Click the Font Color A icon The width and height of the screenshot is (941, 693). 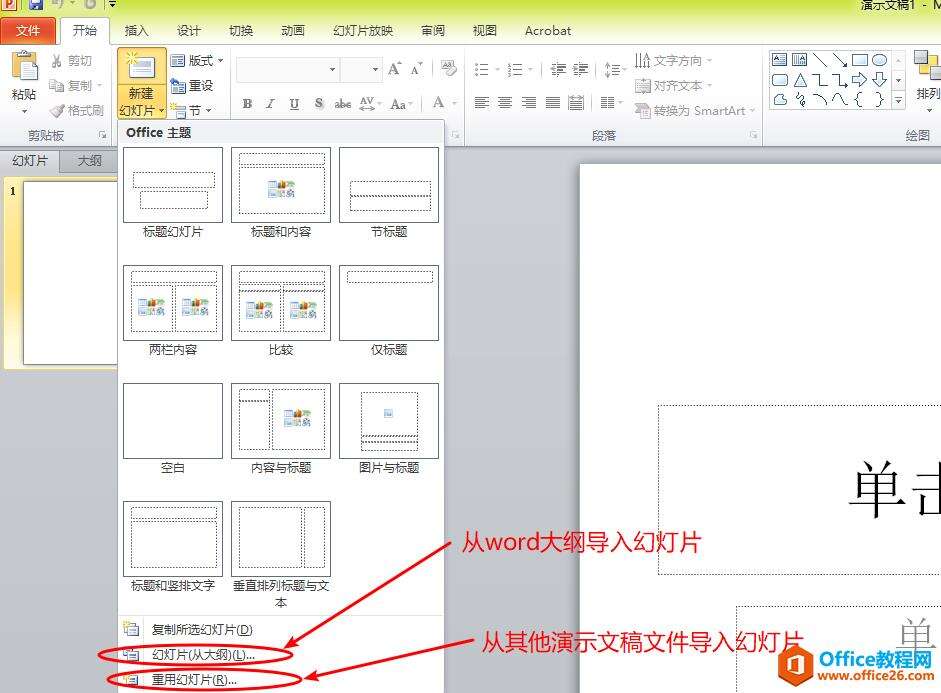coord(439,103)
